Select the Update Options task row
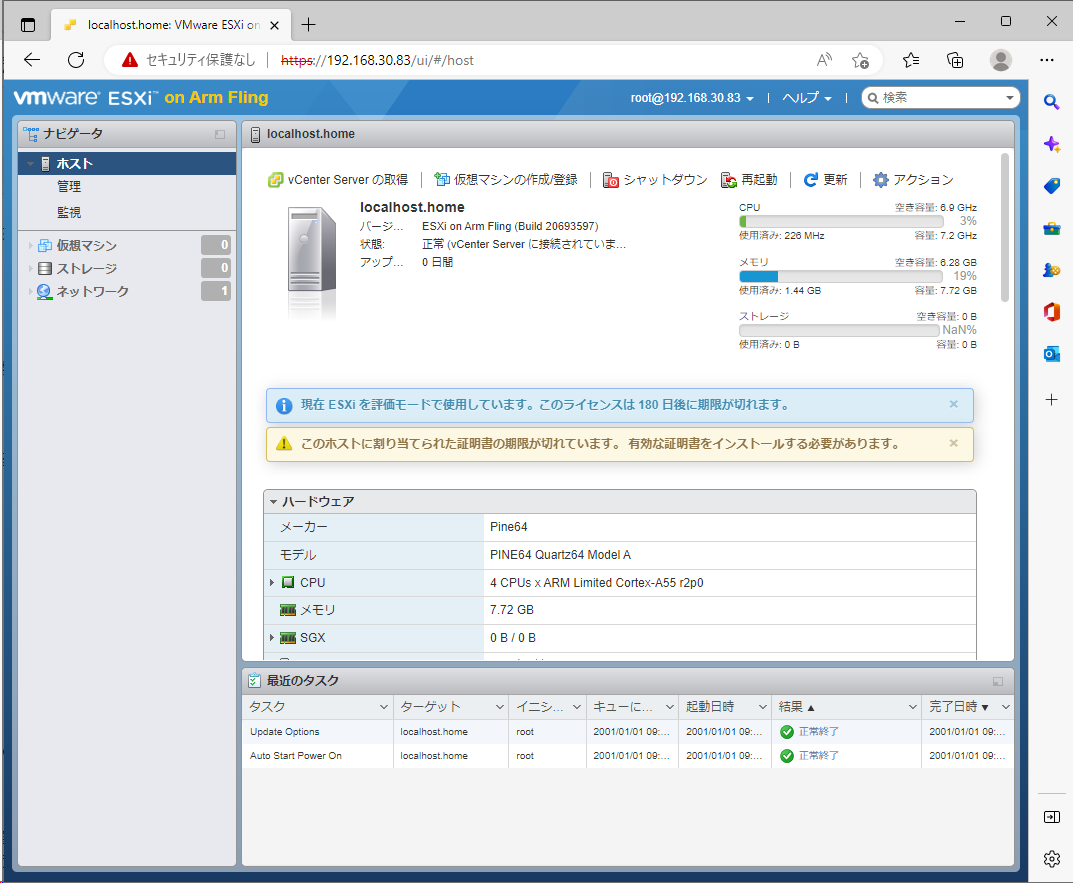1073x883 pixels. pos(628,732)
